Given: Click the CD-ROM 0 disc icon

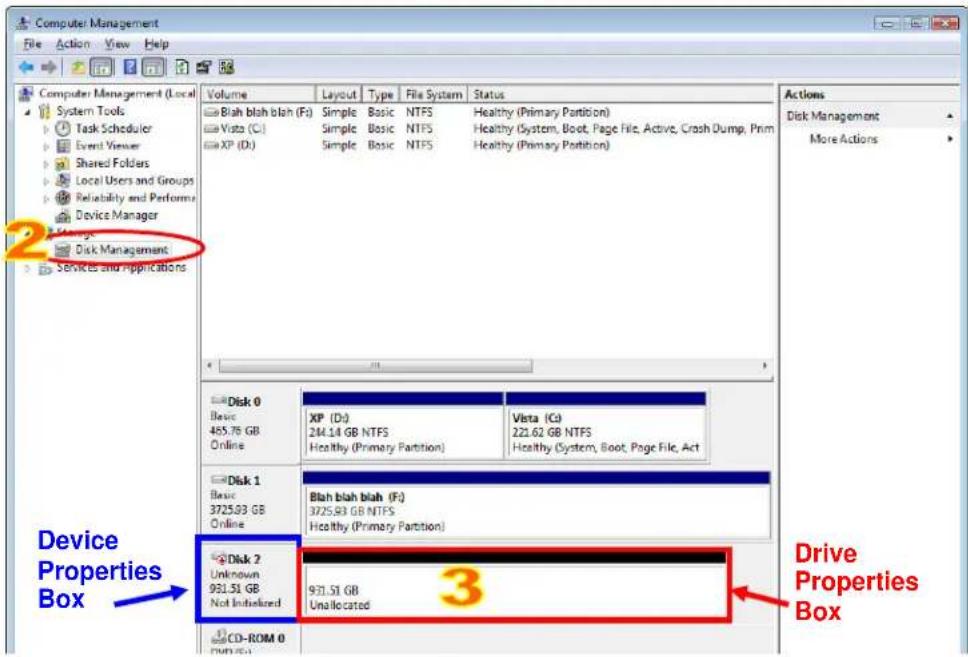Looking at the screenshot, I should coord(219,637).
